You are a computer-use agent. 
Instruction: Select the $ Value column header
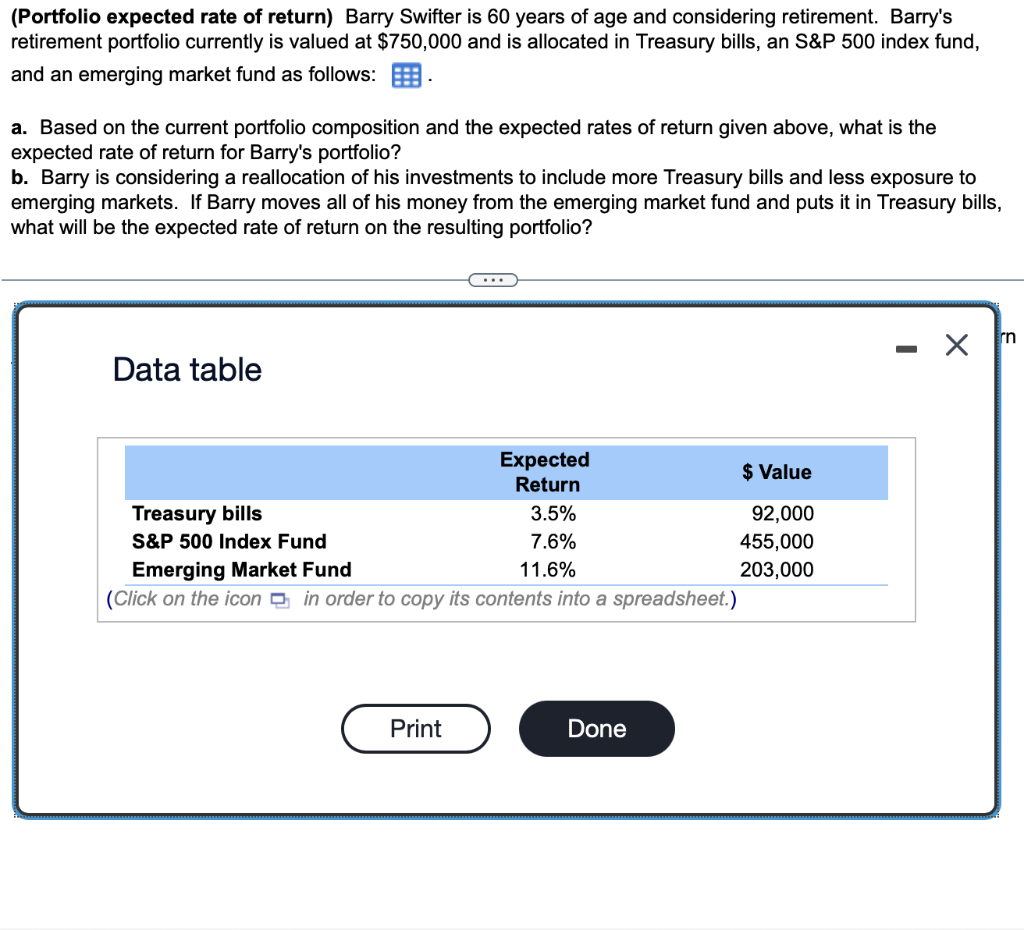777,472
